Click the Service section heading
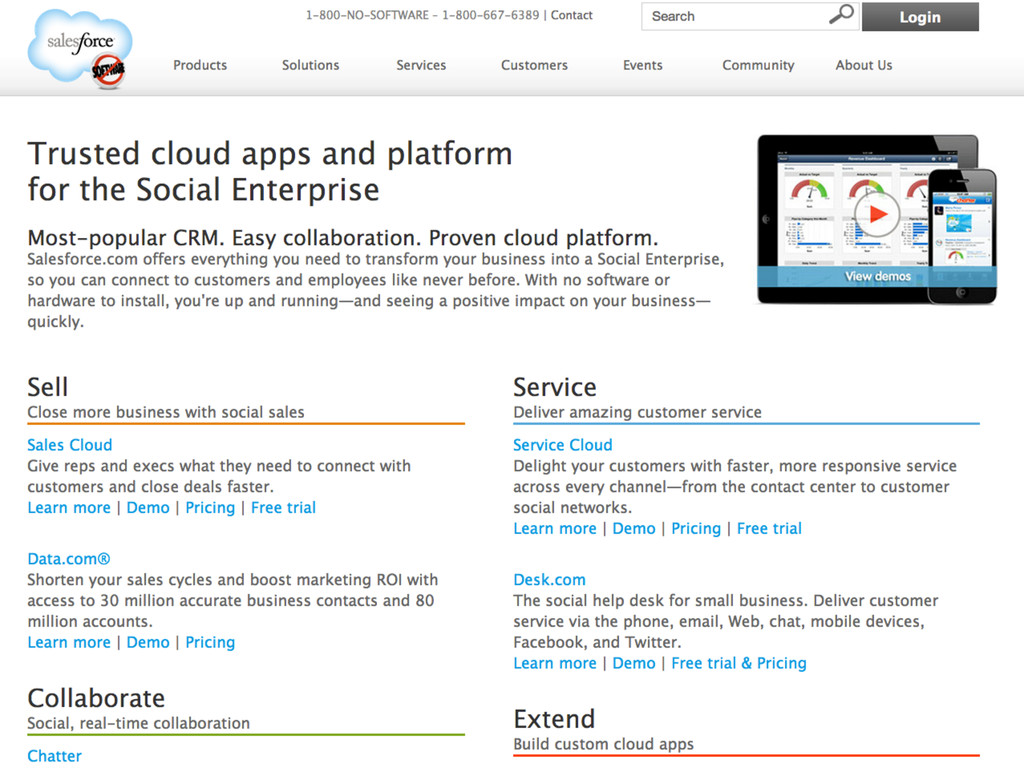This screenshot has height=768, width=1024. [555, 387]
